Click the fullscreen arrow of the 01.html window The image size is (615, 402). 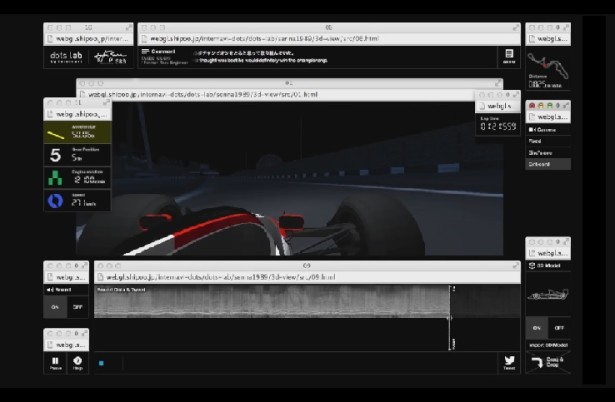tap(498, 83)
